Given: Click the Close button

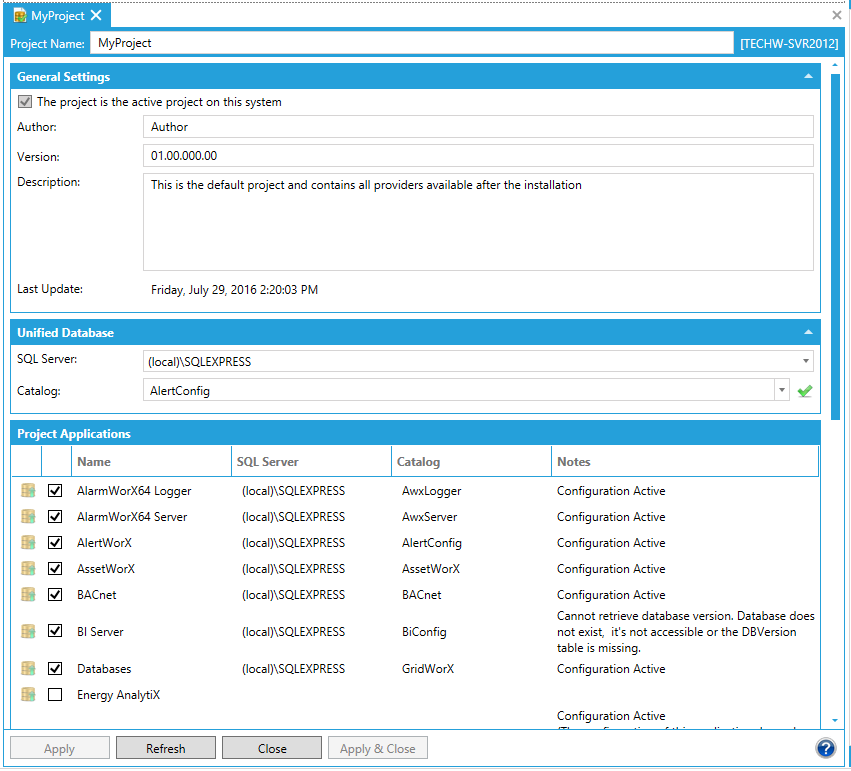Looking at the screenshot, I should tap(272, 748).
